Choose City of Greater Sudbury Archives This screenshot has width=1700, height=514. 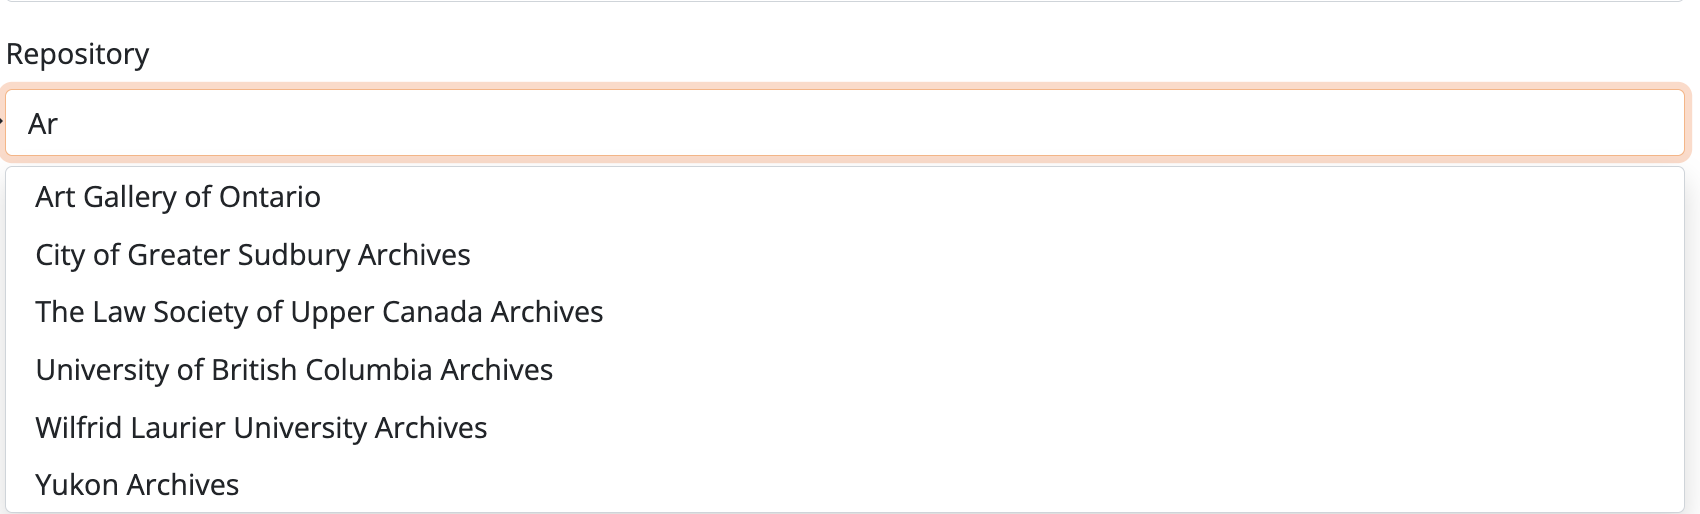click(x=253, y=255)
